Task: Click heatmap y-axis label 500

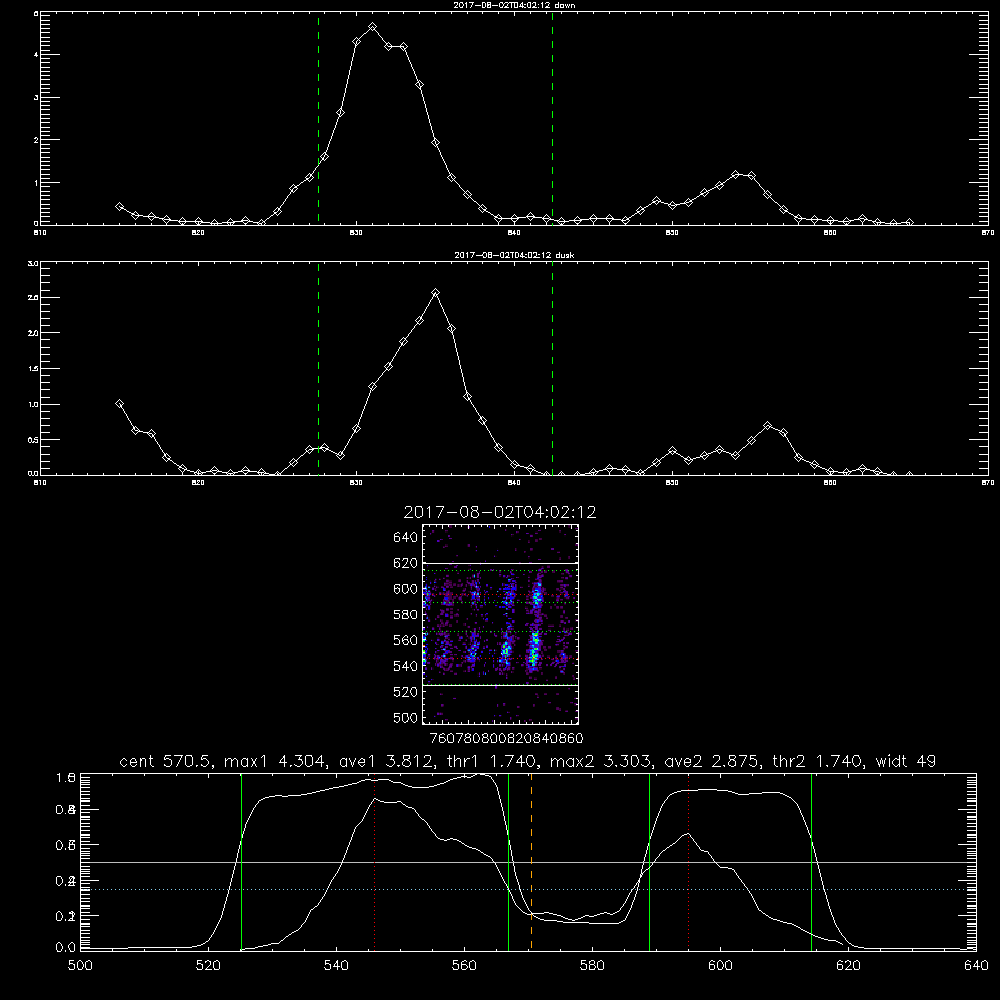Action: (405, 717)
